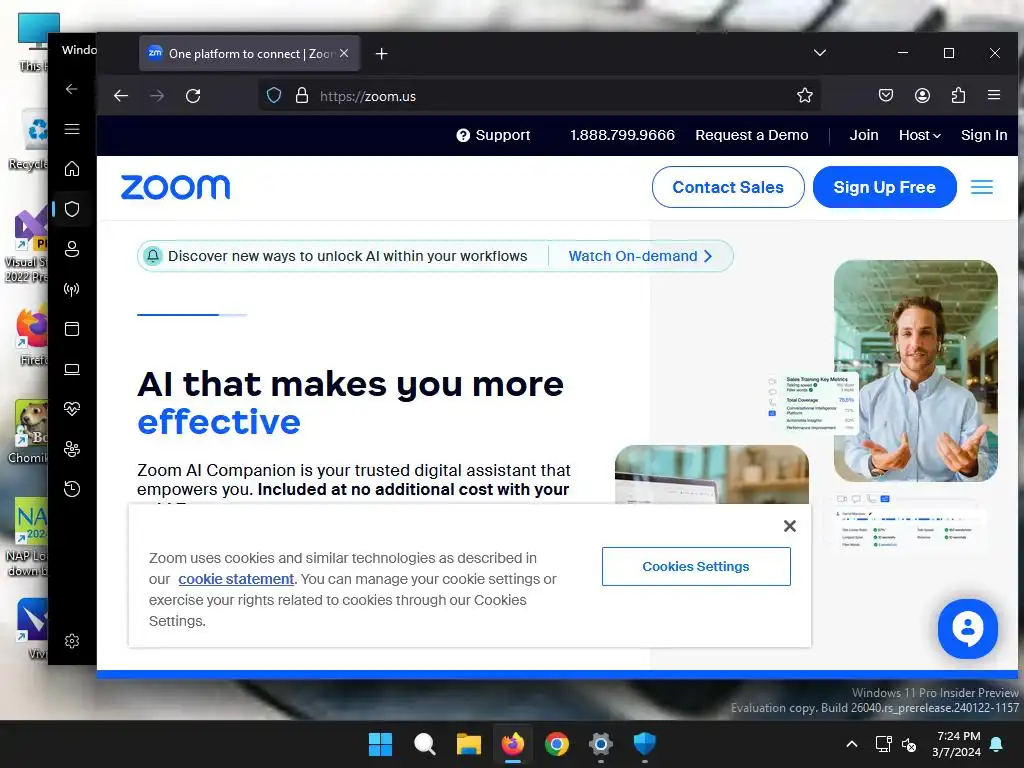Open Zoom Support link
Viewport: 1024px width, 768px height.
[x=494, y=135]
